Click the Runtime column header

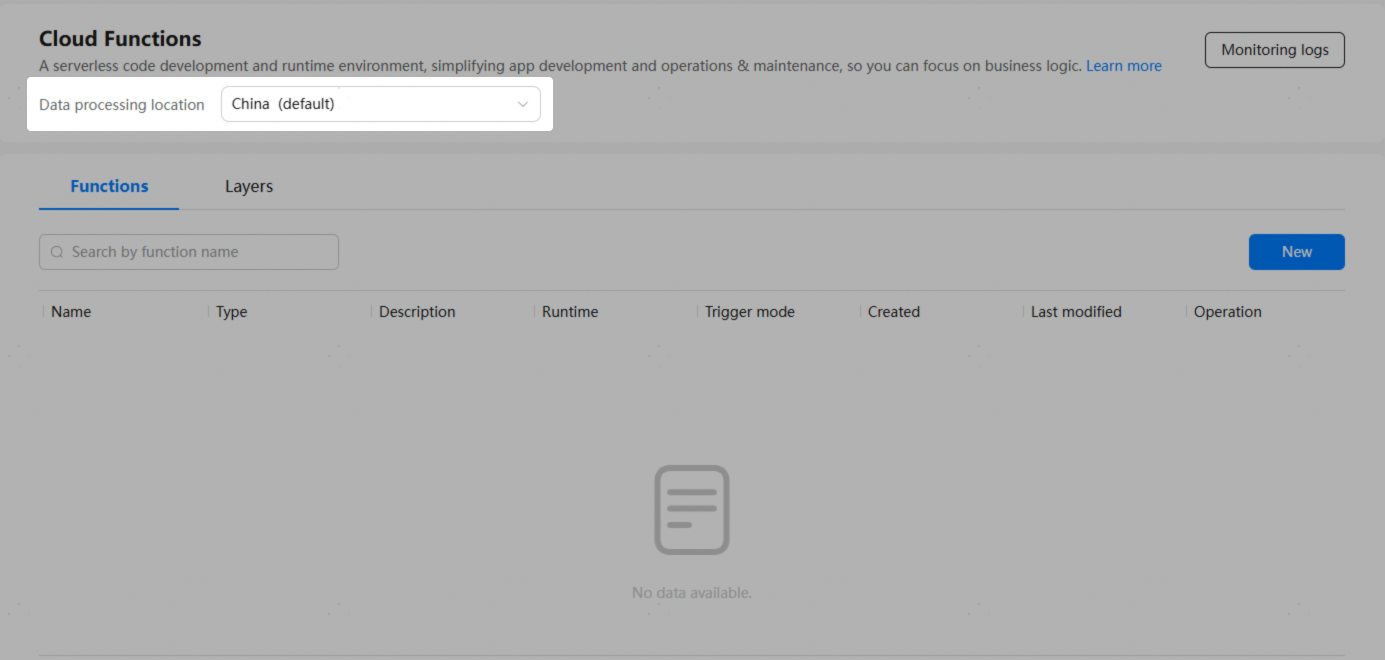[x=570, y=312]
